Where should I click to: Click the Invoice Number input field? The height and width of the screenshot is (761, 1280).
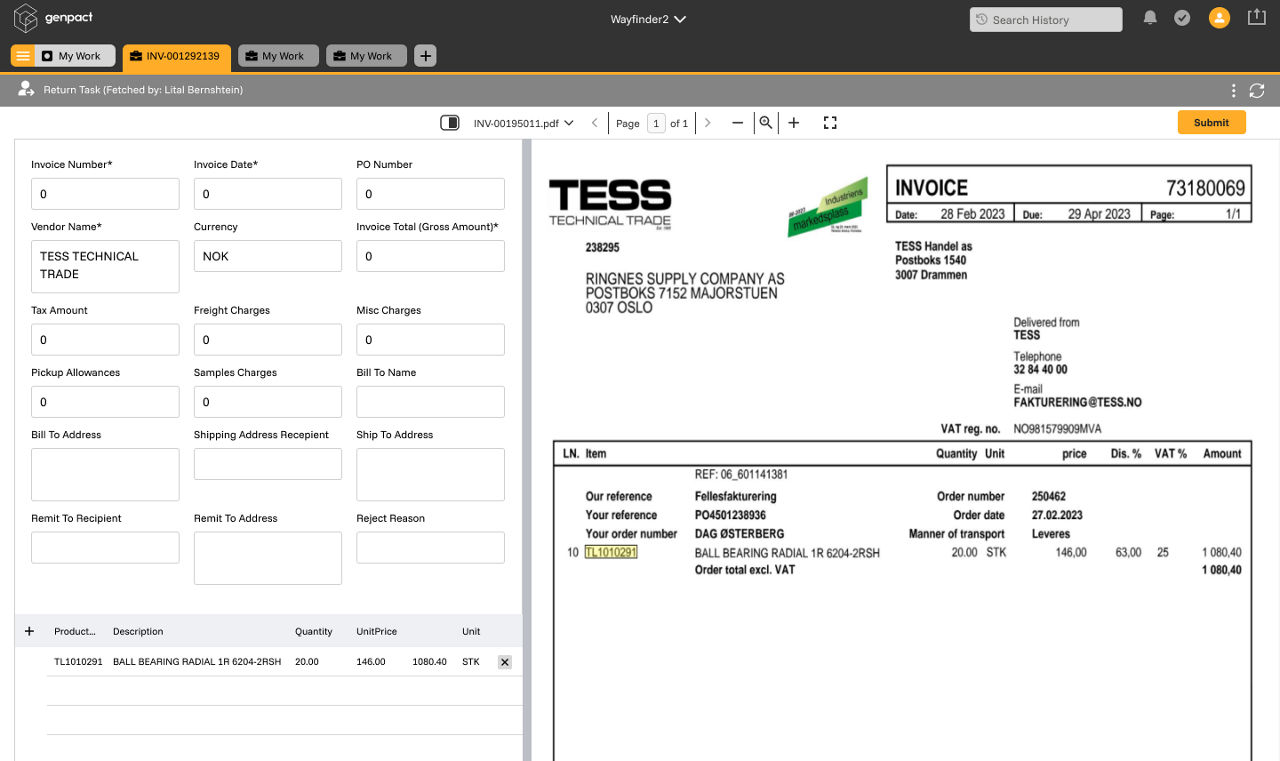coord(105,194)
